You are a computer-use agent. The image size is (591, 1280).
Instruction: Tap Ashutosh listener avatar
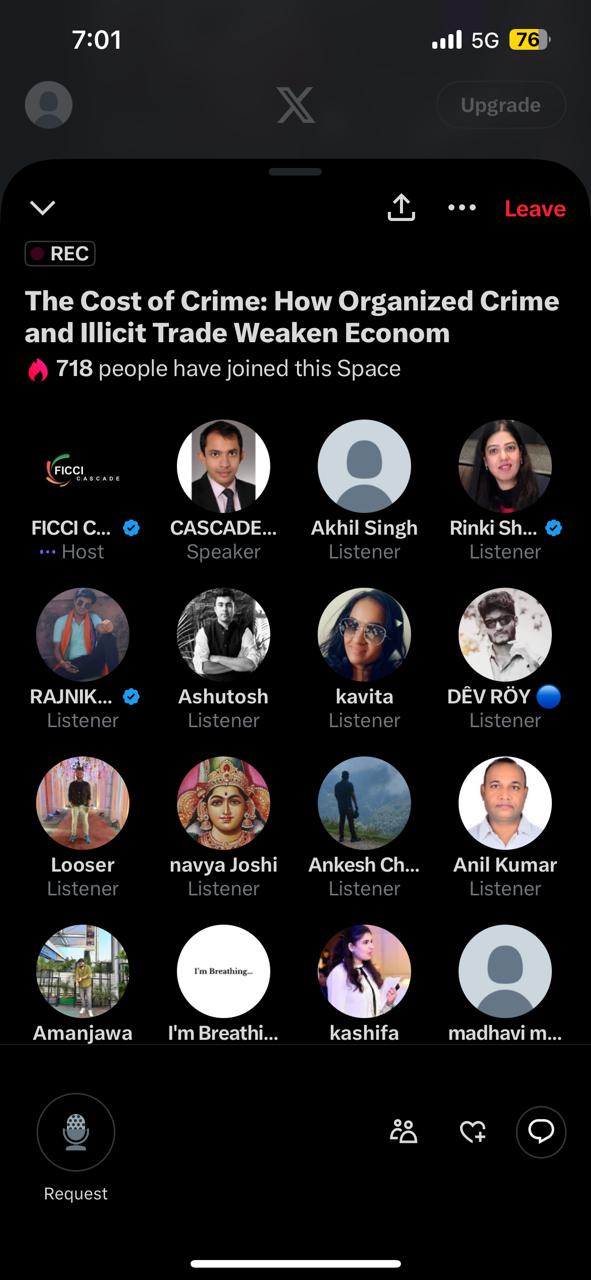(x=224, y=635)
